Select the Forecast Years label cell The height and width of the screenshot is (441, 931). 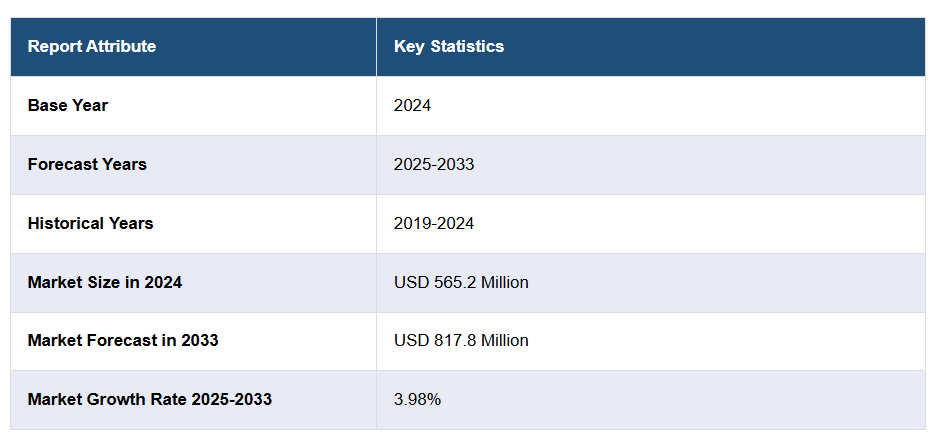pyautogui.click(x=87, y=164)
